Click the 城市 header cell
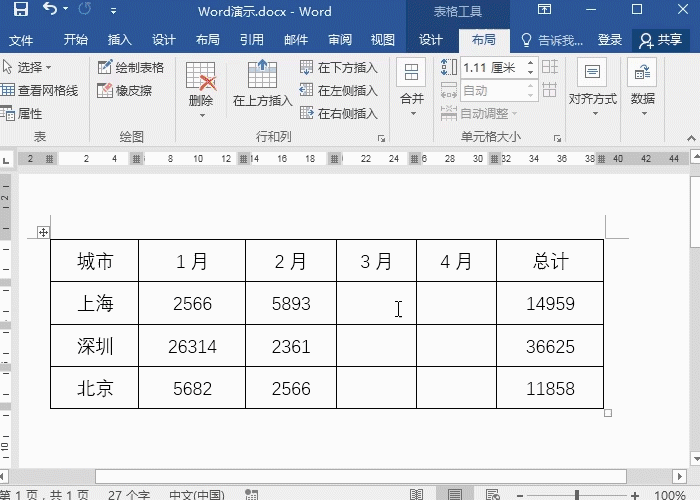This screenshot has height=500, width=700. tap(95, 261)
